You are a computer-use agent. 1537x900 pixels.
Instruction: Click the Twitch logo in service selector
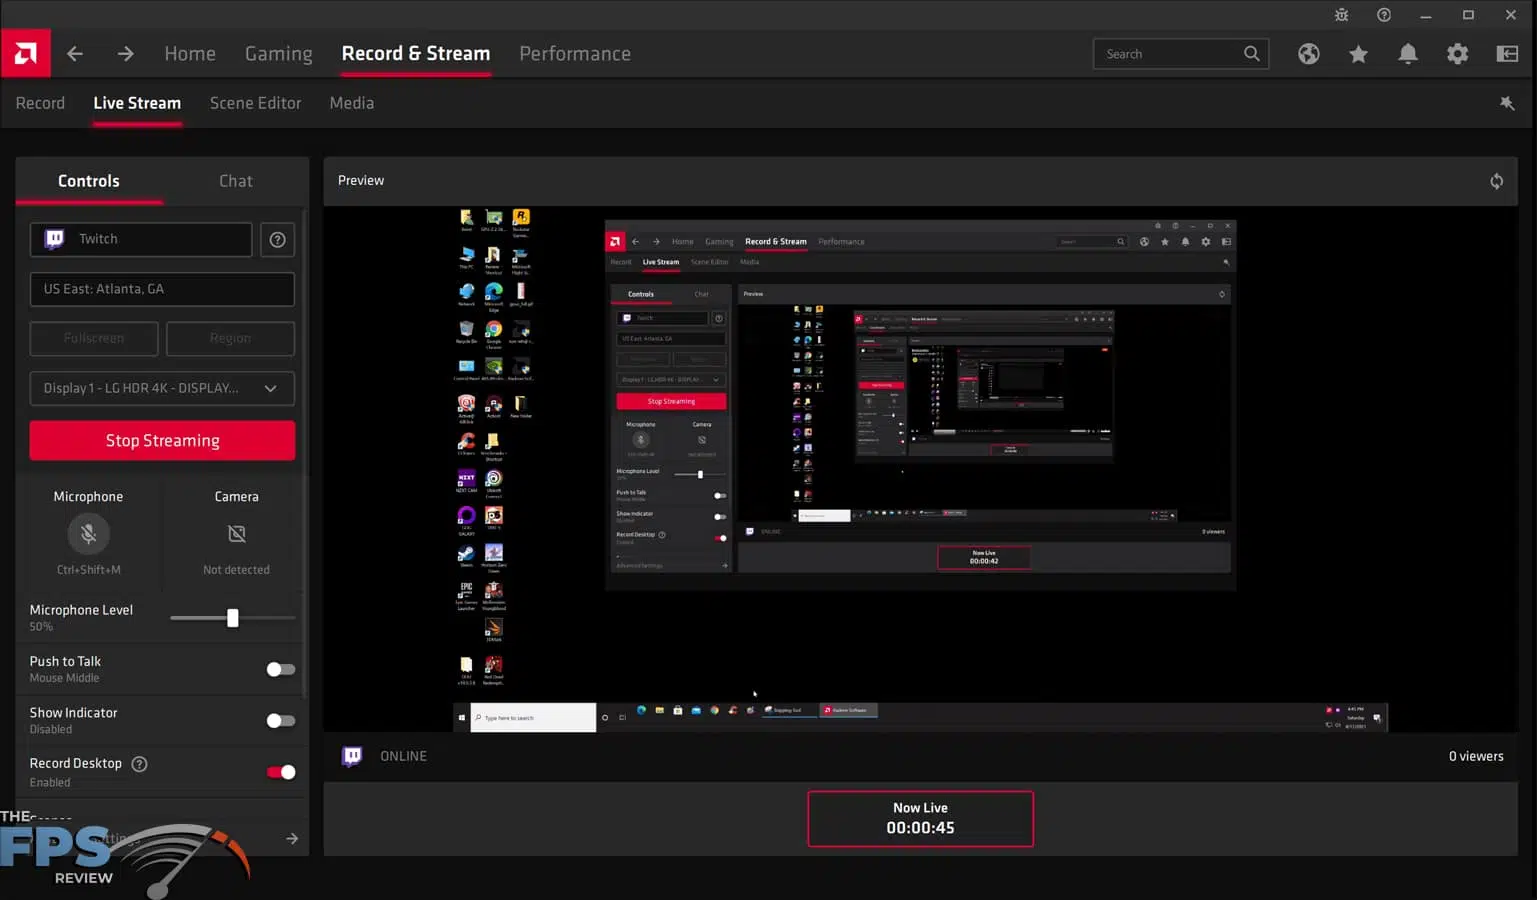pyautogui.click(x=55, y=239)
